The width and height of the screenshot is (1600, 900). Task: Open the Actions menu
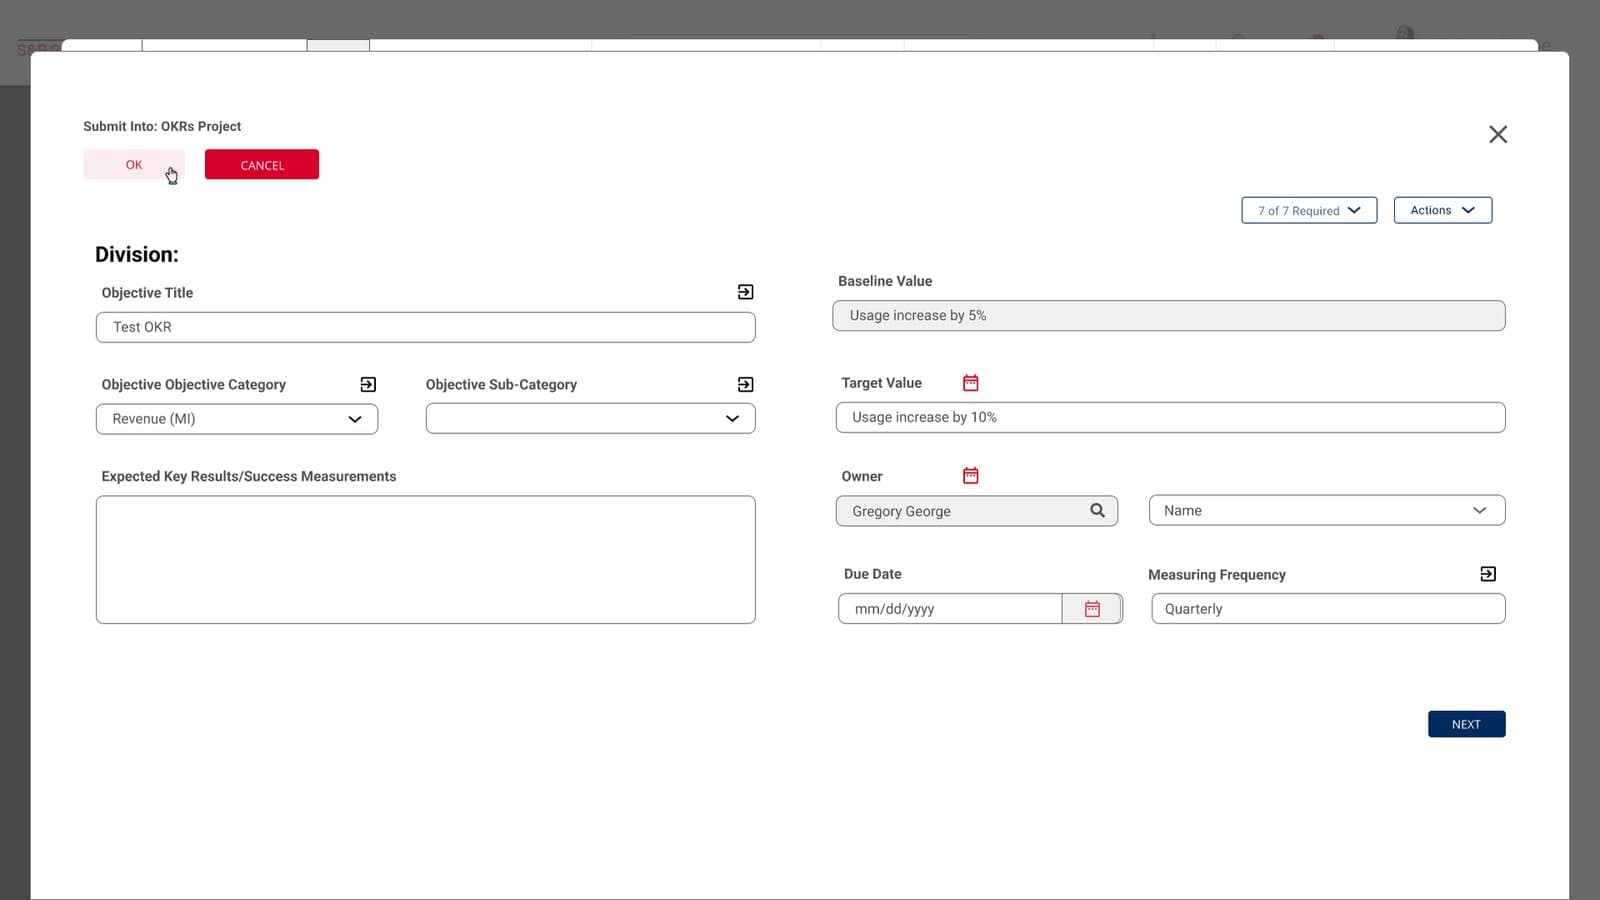pos(1443,210)
